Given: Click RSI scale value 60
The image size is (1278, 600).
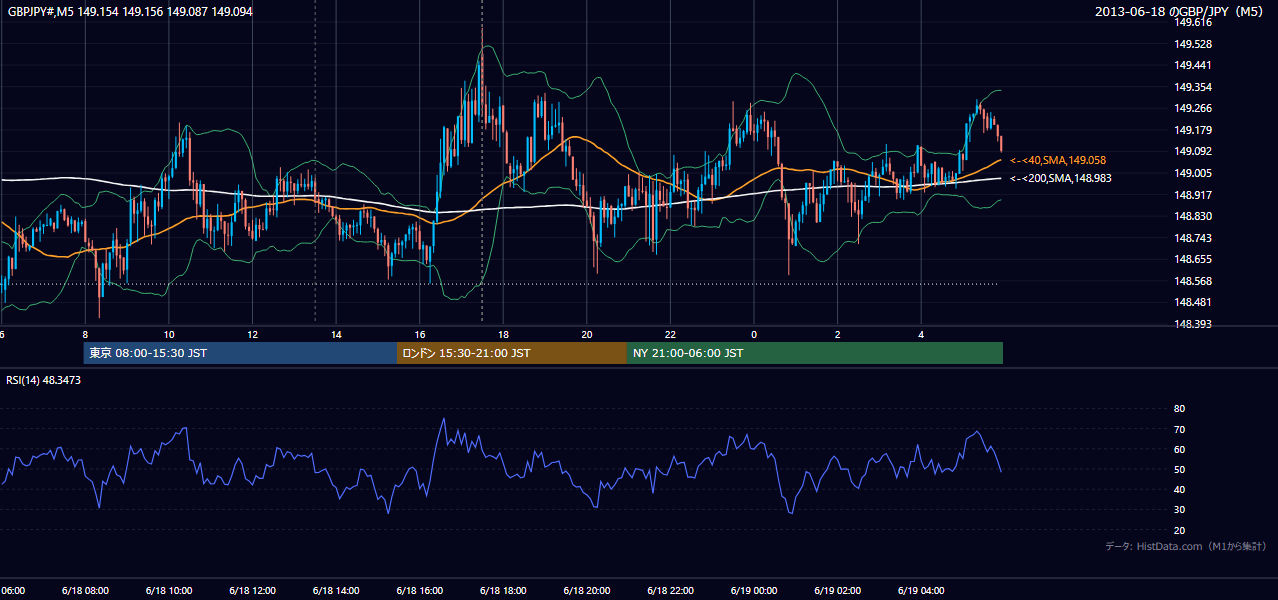Looking at the screenshot, I should (x=1179, y=449).
